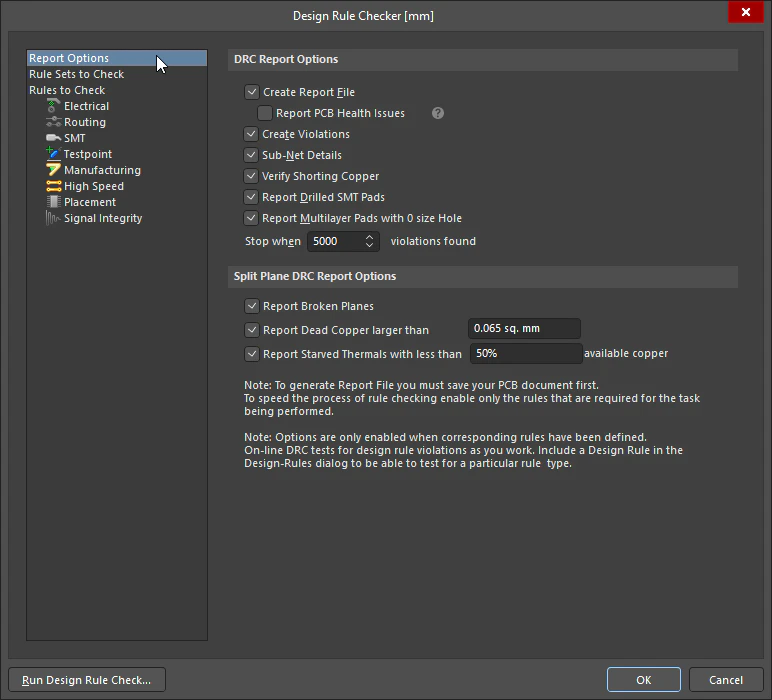Select Report Options in the tree

click(117, 58)
